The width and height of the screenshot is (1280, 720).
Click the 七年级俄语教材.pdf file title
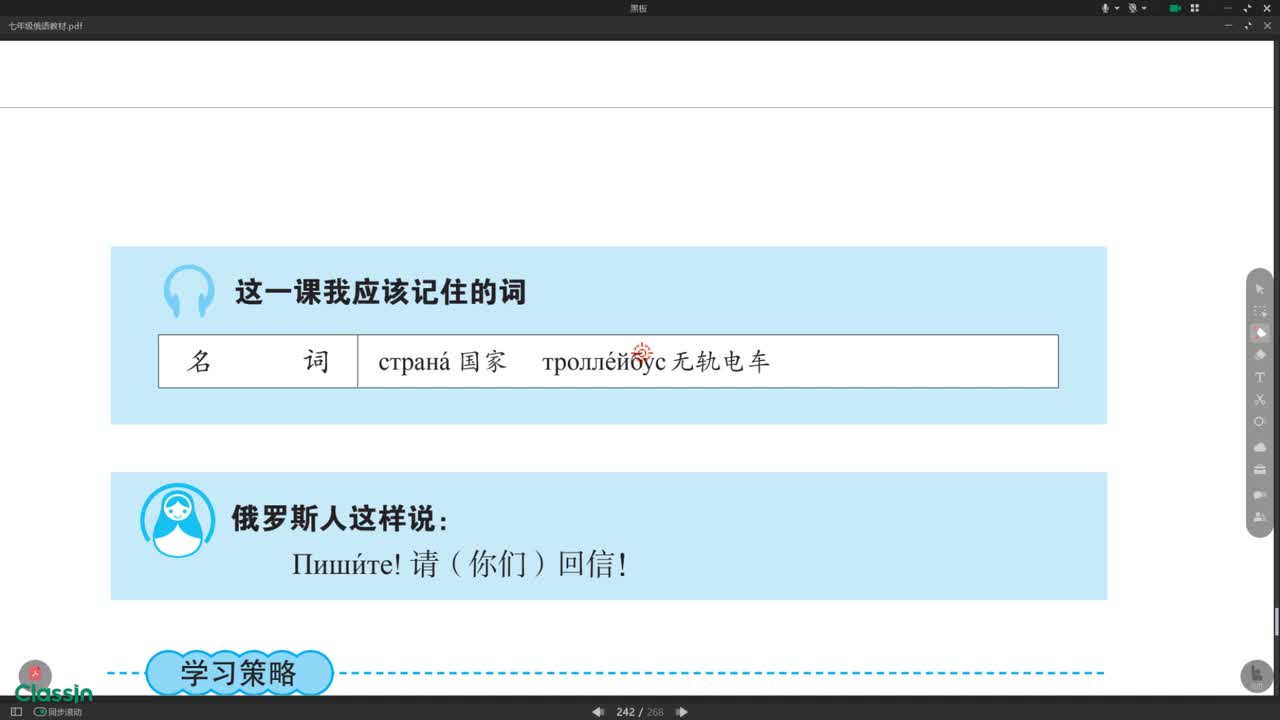coord(45,26)
